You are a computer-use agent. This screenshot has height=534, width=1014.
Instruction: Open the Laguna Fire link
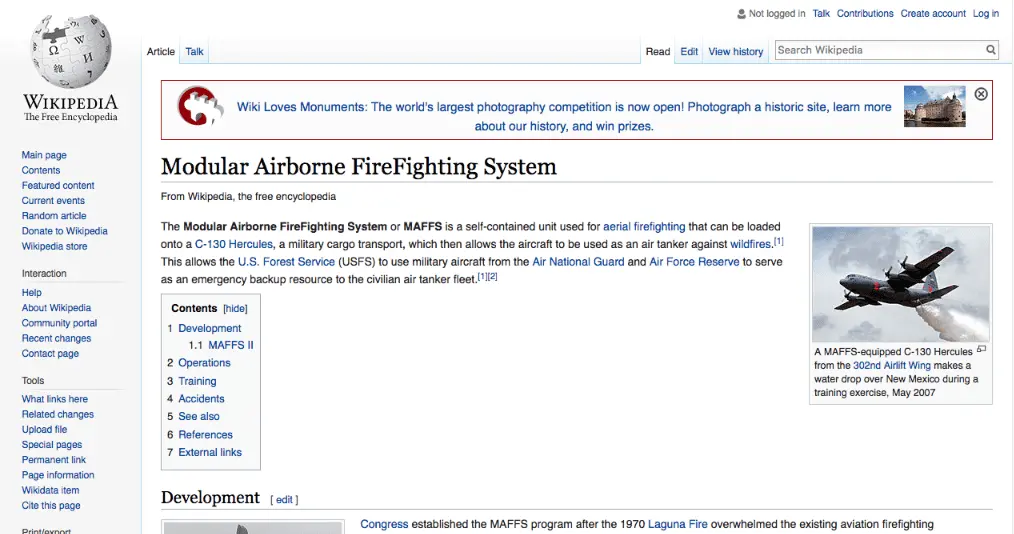[x=678, y=524]
